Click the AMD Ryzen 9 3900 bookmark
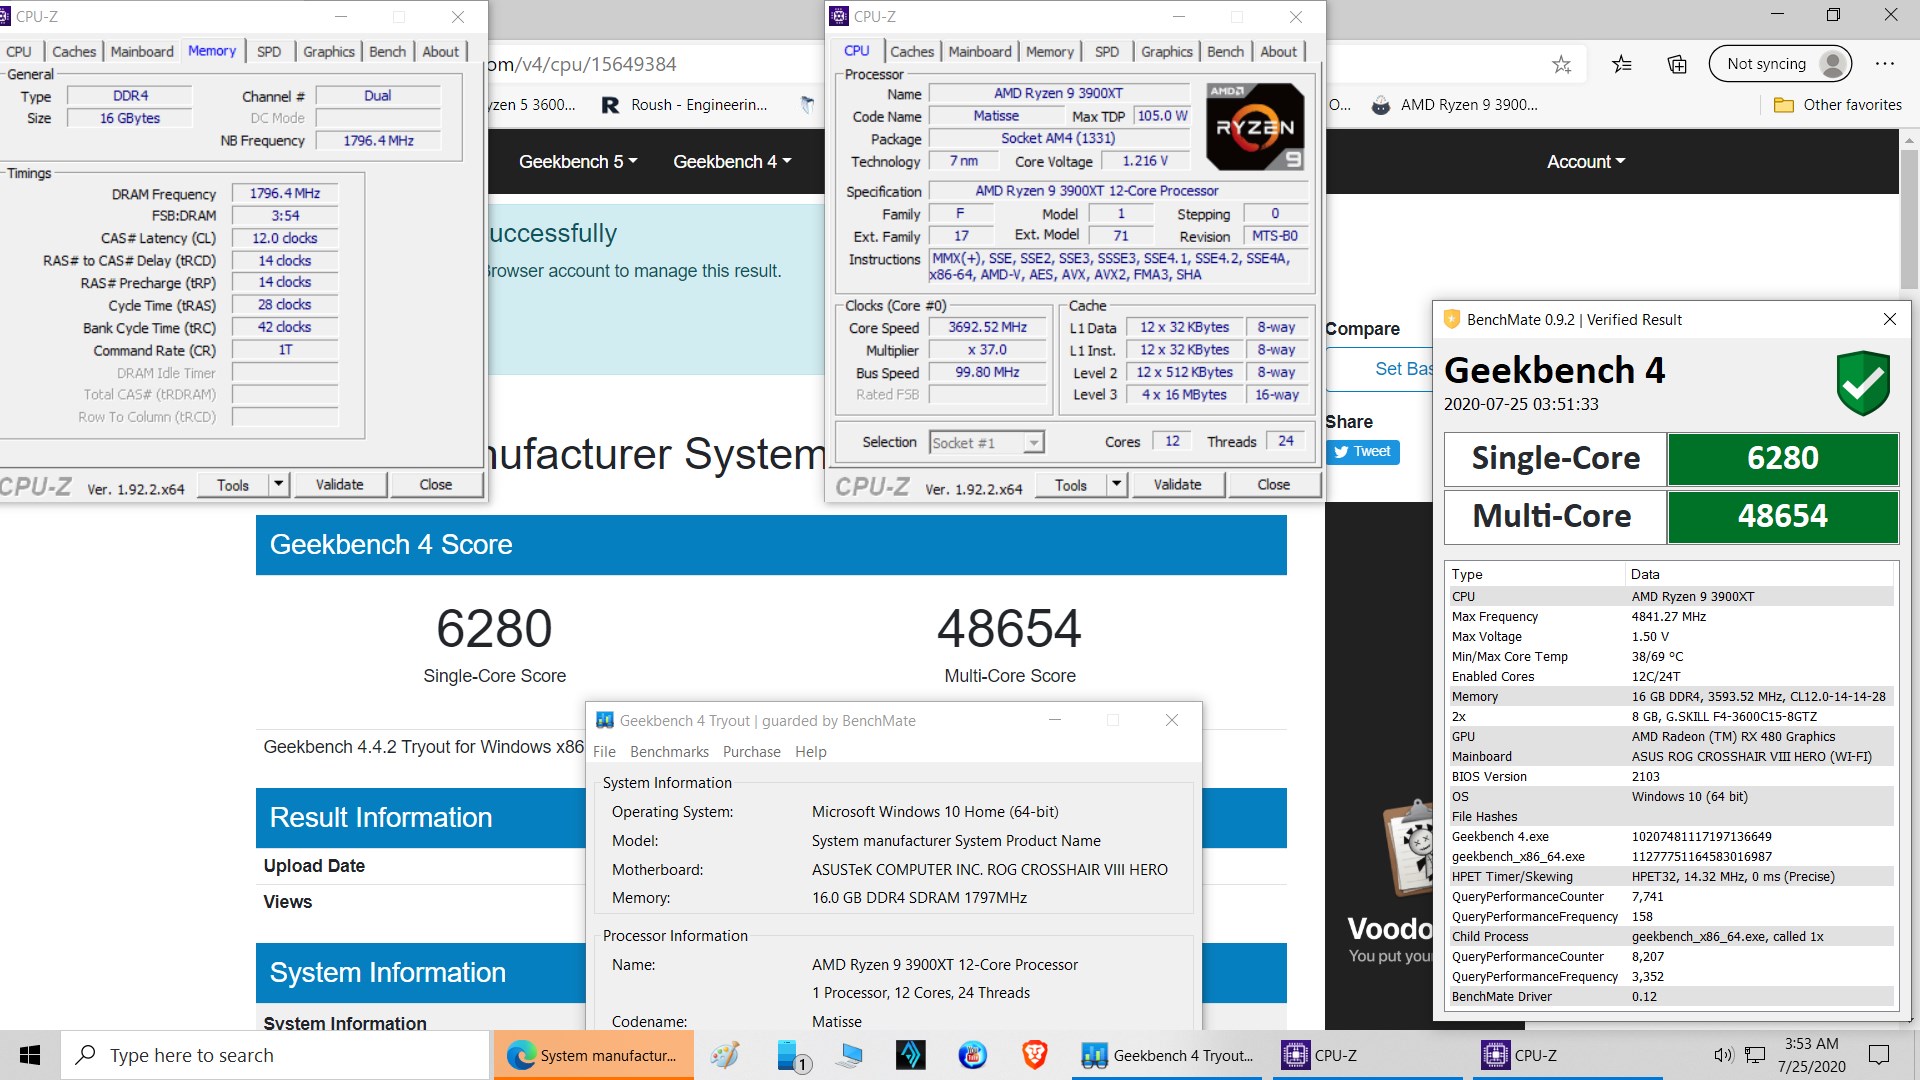The width and height of the screenshot is (1920, 1080). [1454, 105]
